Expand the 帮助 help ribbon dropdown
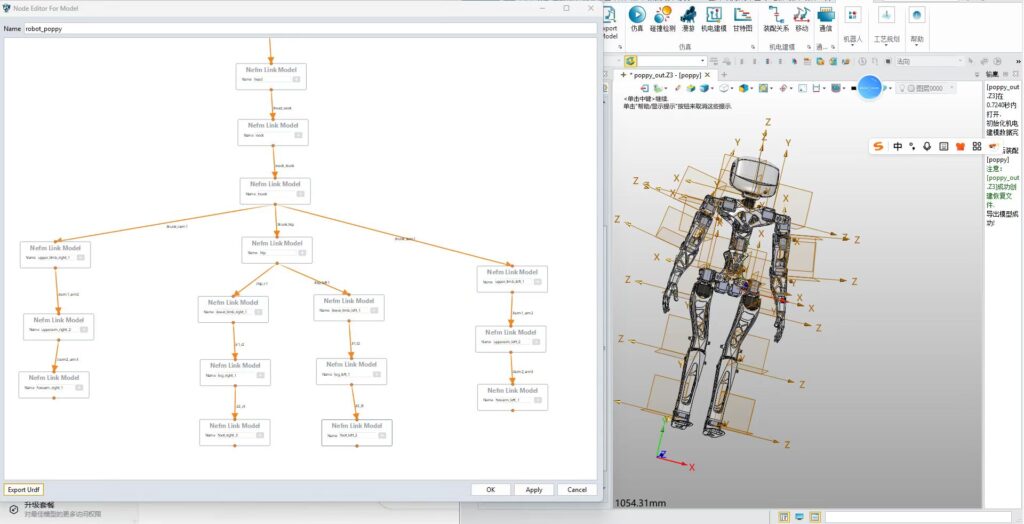The width and height of the screenshot is (1024, 524). [x=916, y=39]
